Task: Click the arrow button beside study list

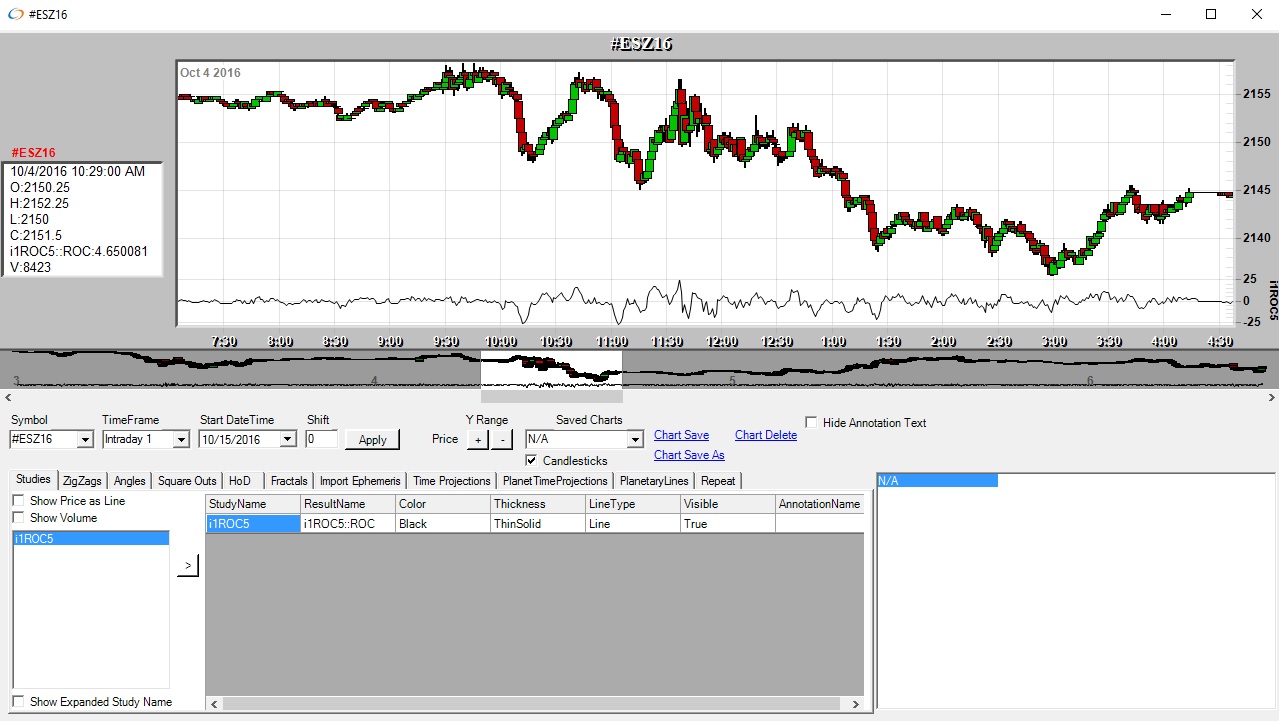Action: [x=188, y=566]
